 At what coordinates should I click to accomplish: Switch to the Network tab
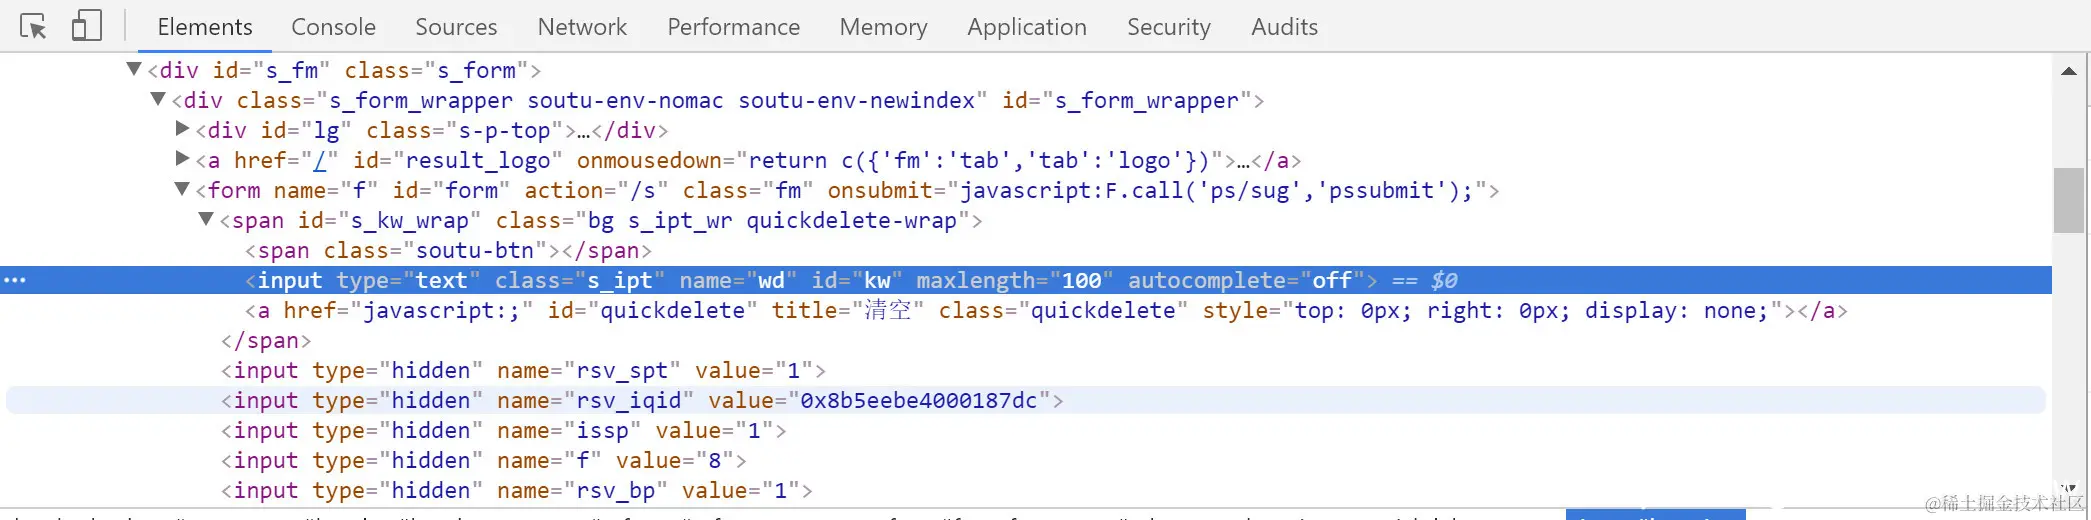point(582,27)
